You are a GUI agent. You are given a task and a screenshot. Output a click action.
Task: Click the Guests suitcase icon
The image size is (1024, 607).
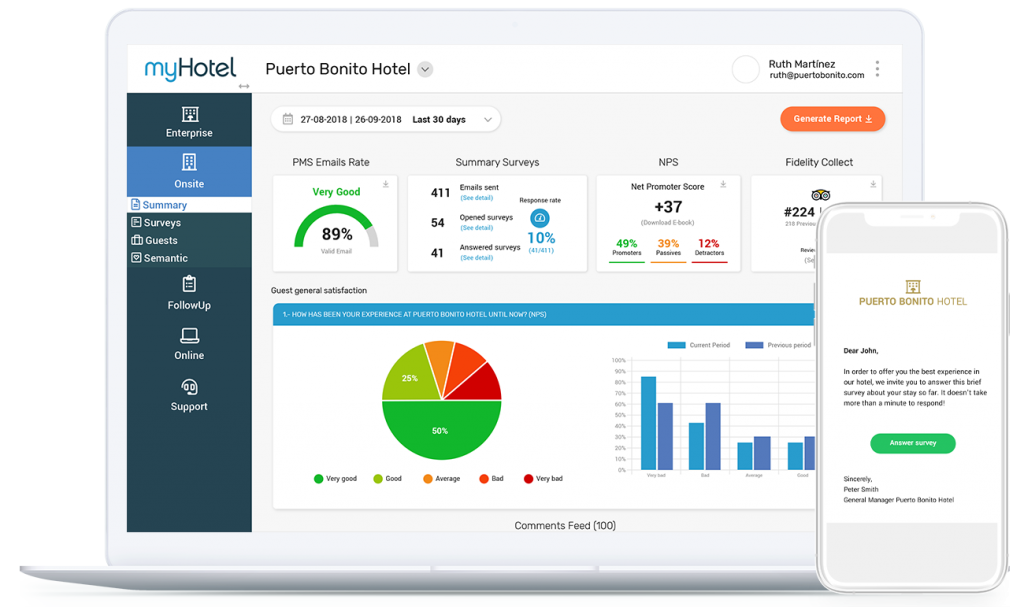tap(136, 240)
